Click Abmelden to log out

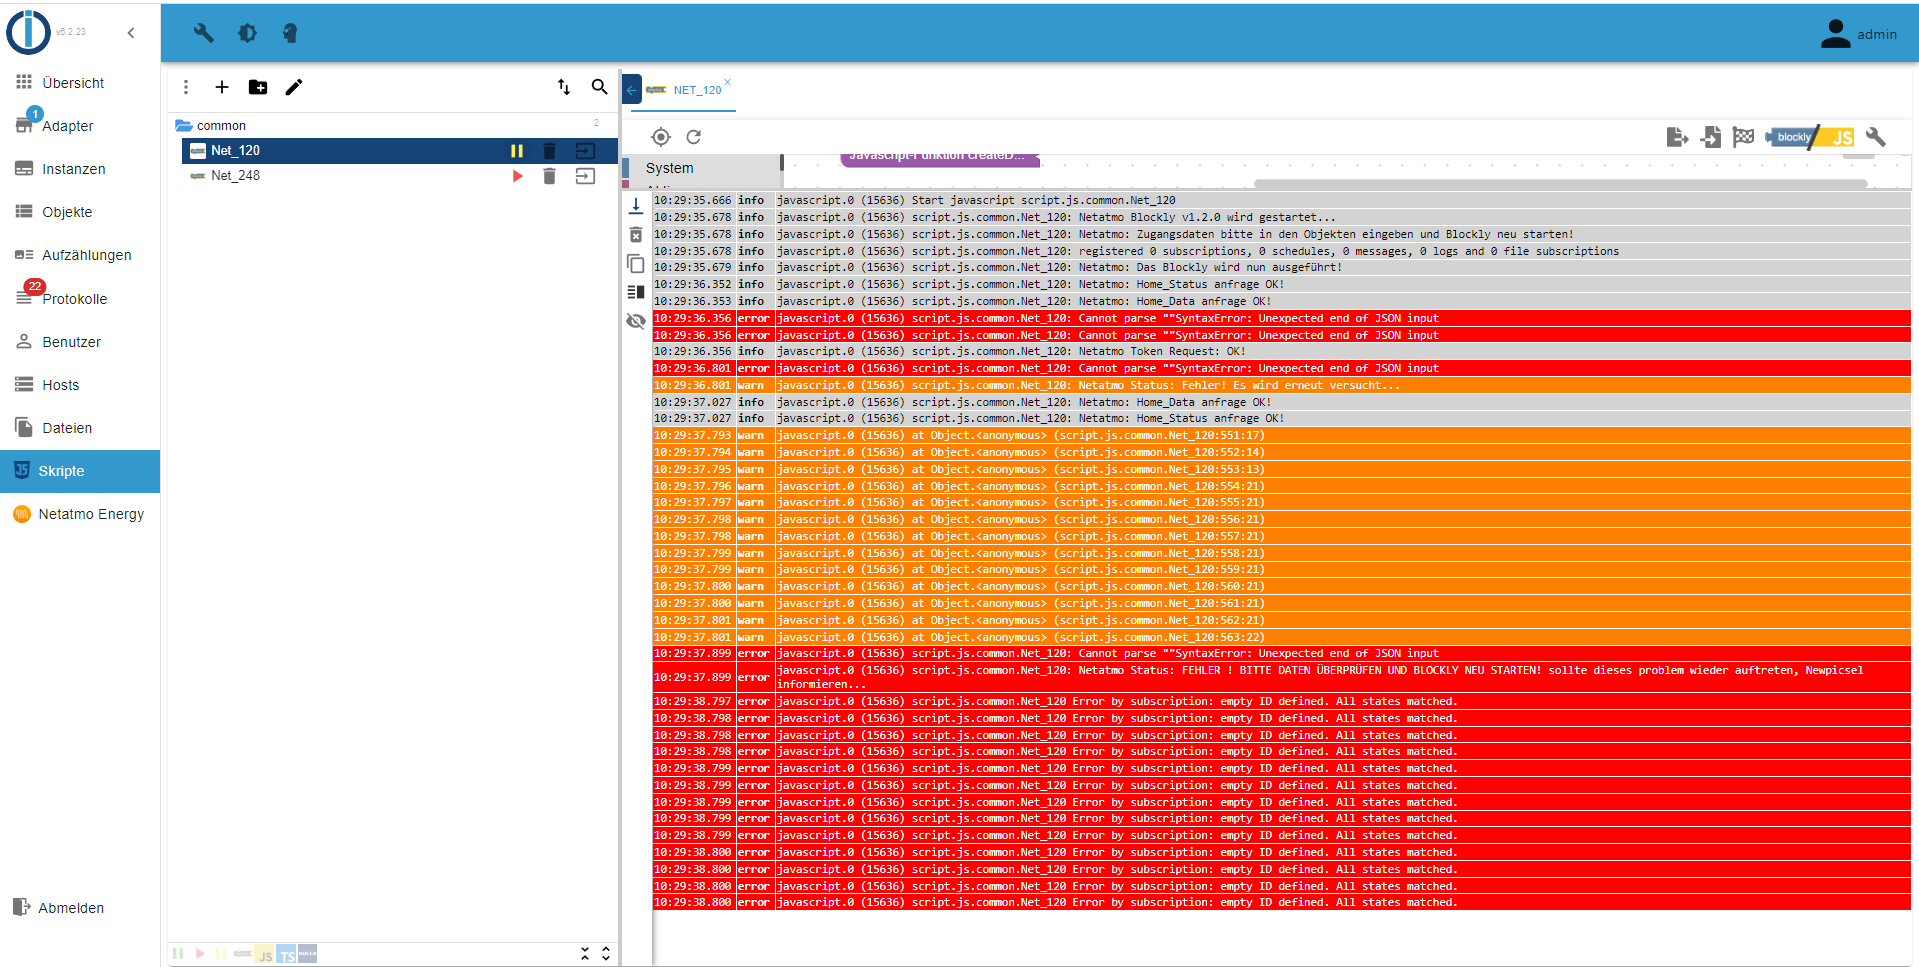pyautogui.click(x=80, y=908)
